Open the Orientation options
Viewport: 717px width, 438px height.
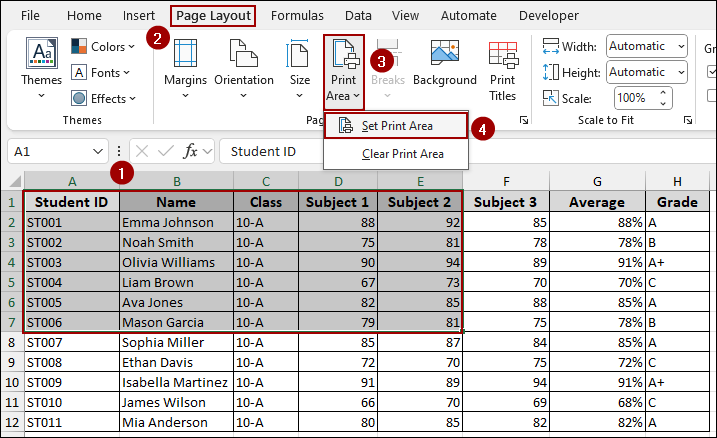click(x=243, y=66)
